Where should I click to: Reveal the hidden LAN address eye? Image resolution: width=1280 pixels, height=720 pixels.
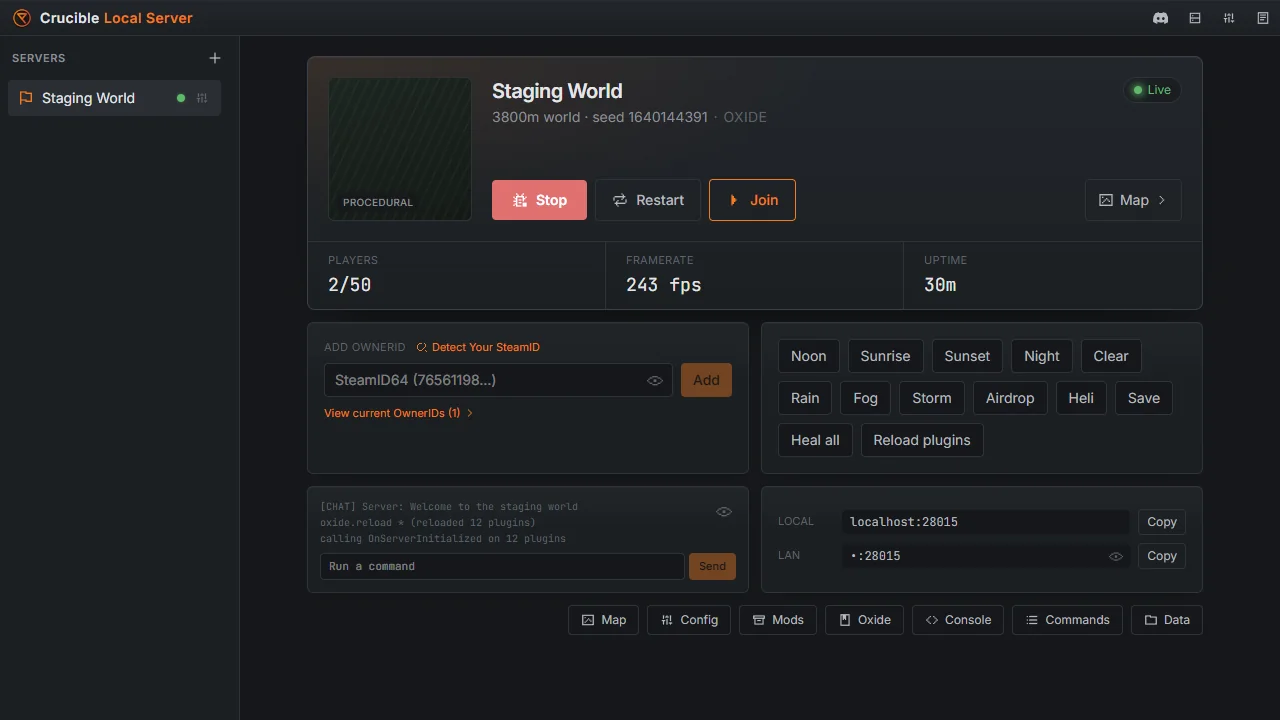[1116, 556]
